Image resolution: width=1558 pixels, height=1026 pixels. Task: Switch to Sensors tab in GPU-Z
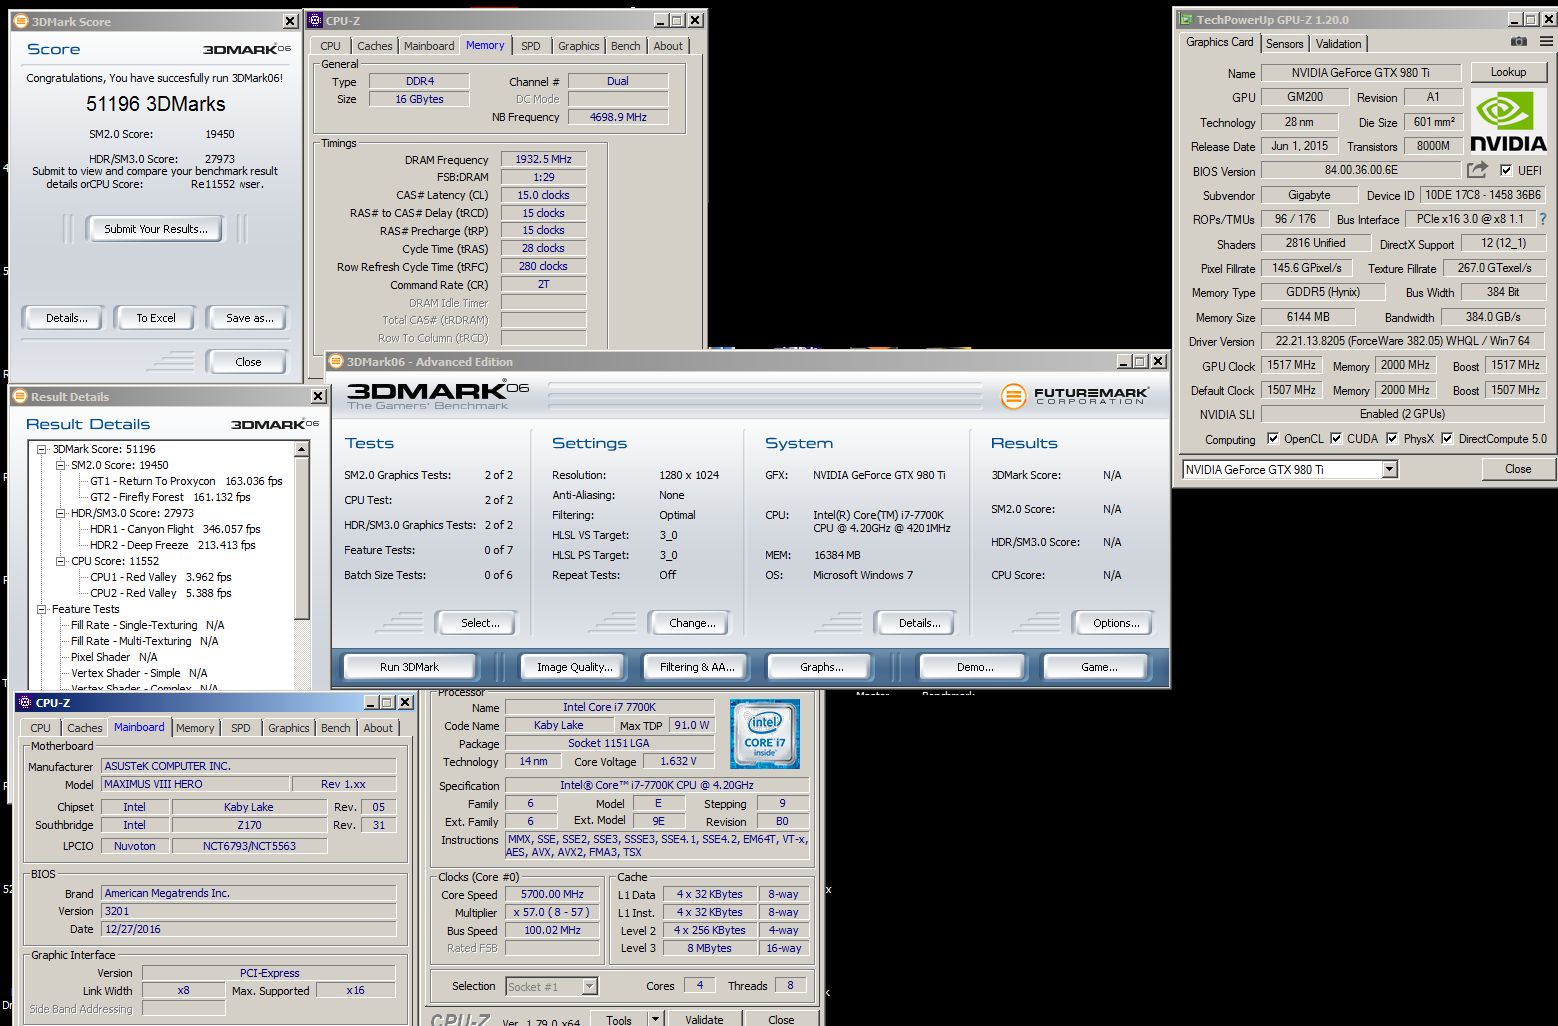(x=1284, y=44)
